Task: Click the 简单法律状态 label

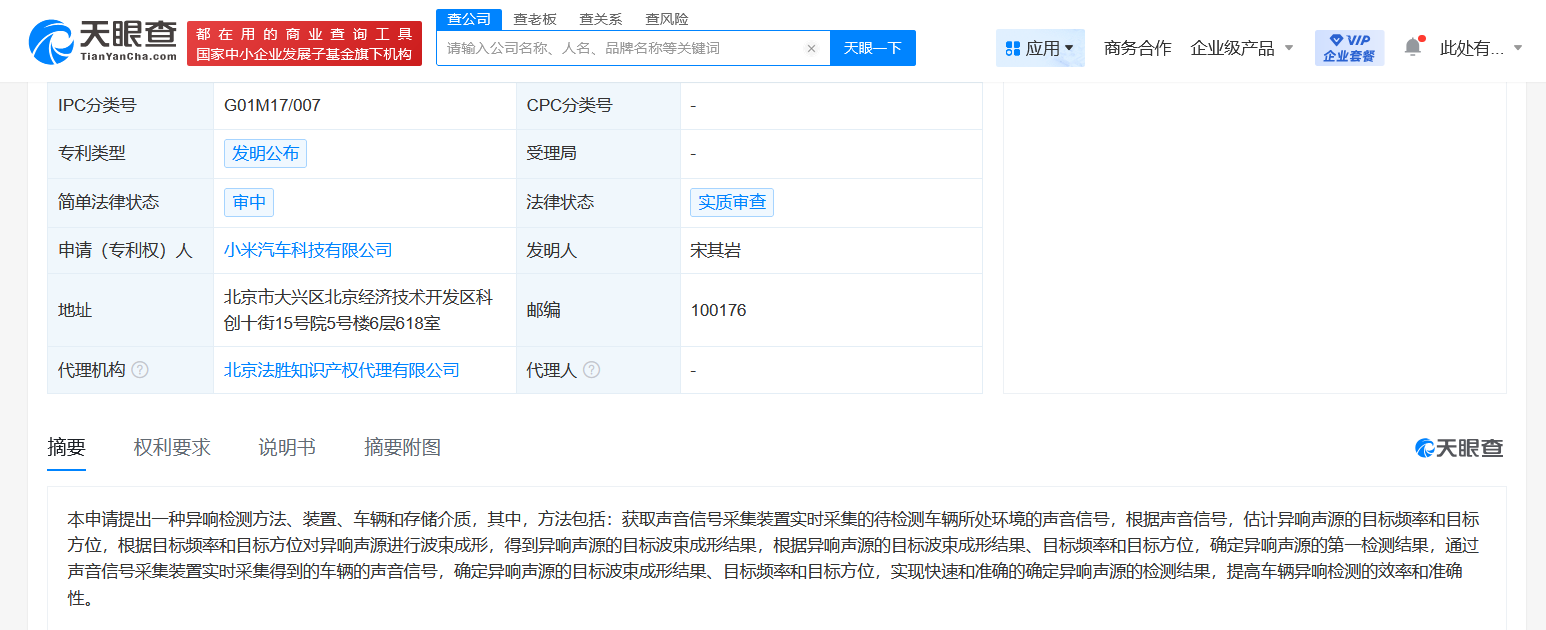Action: (109, 202)
